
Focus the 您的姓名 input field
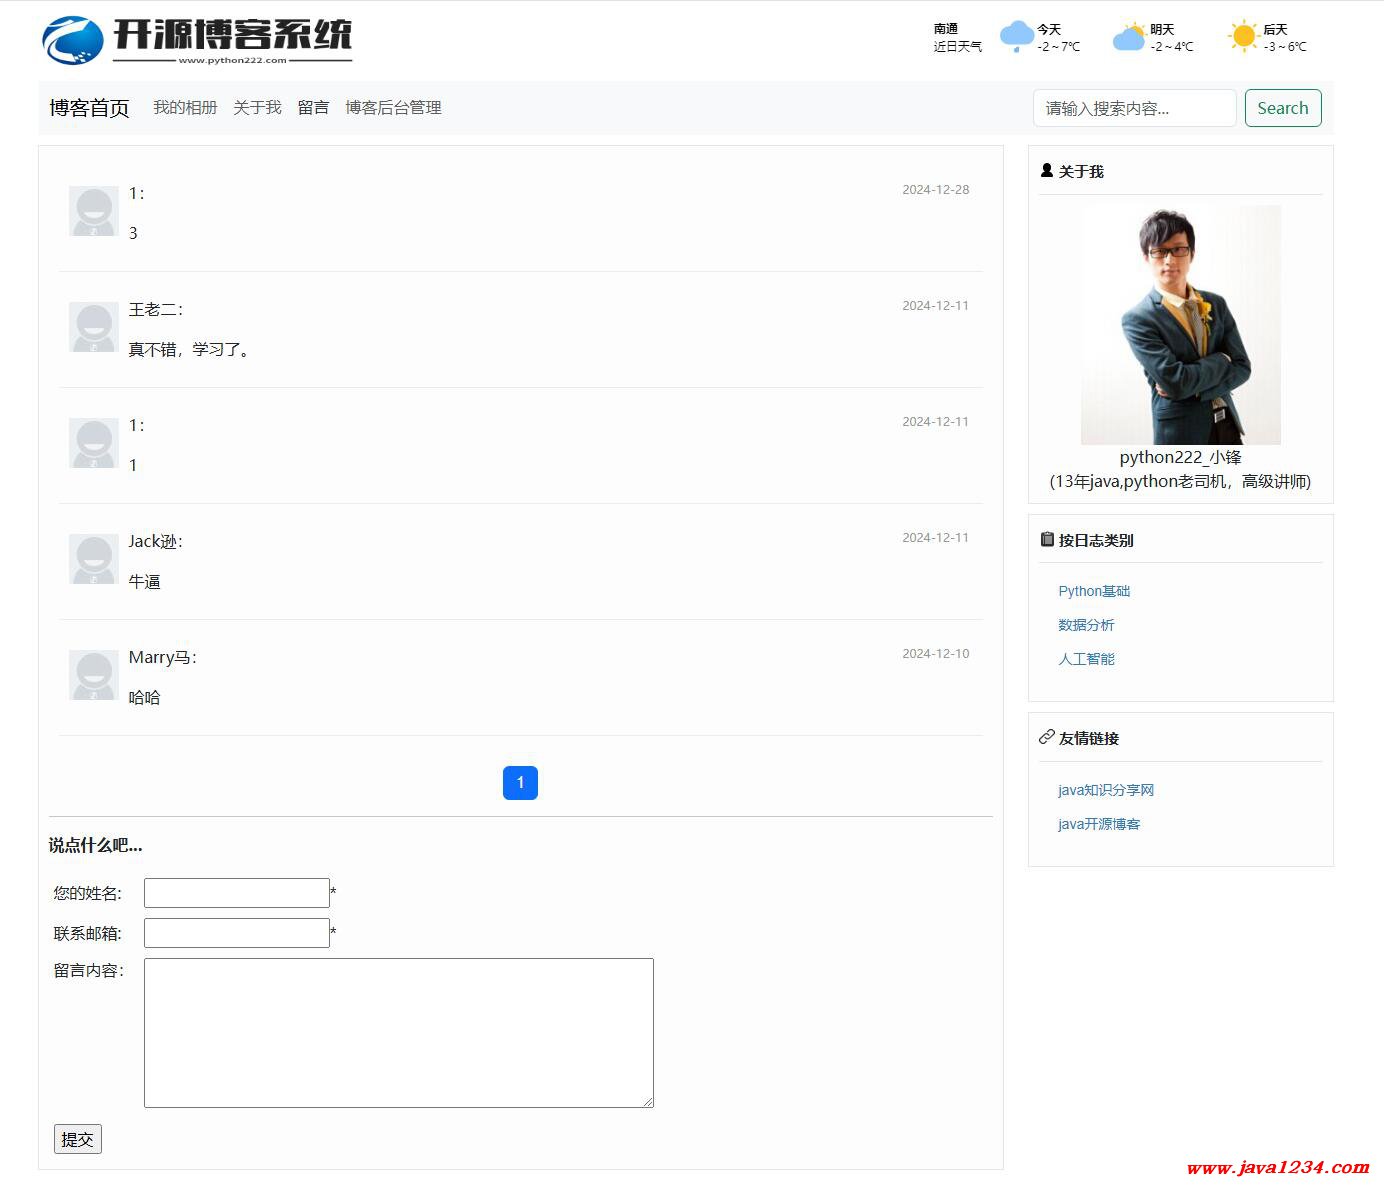tap(237, 893)
